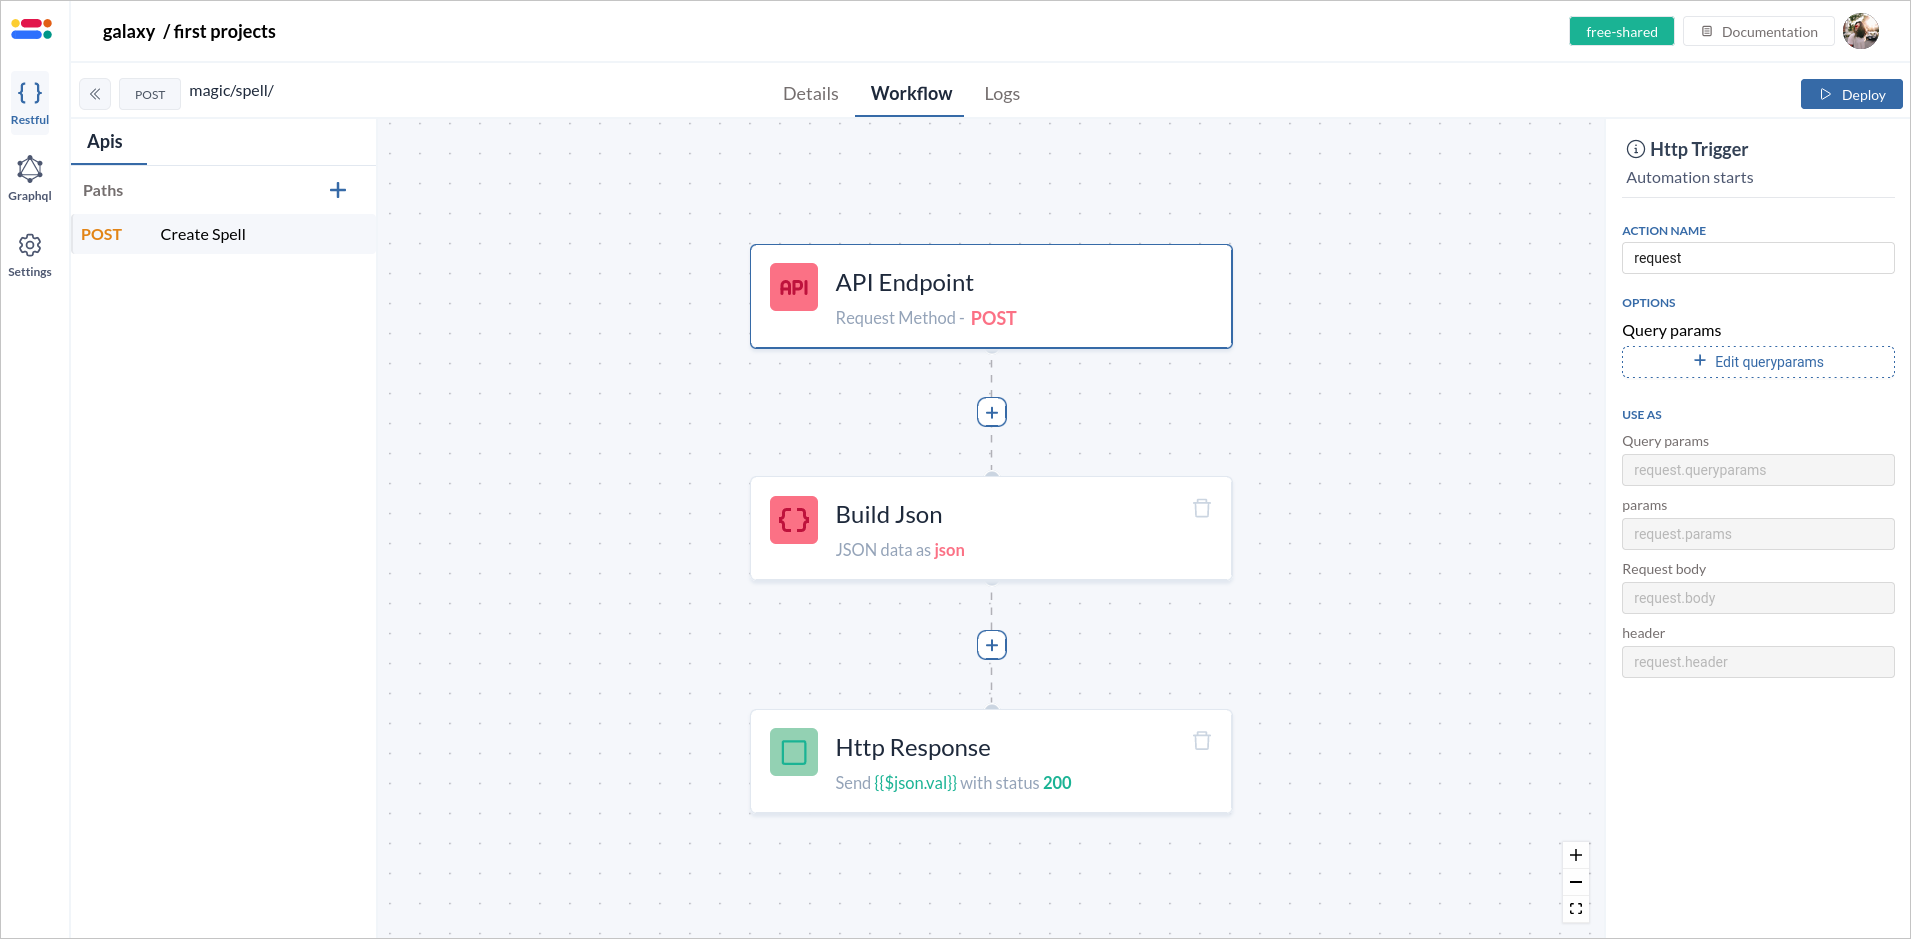1911x939 pixels.
Task: Zoom in on the workflow canvas
Action: (1575, 856)
